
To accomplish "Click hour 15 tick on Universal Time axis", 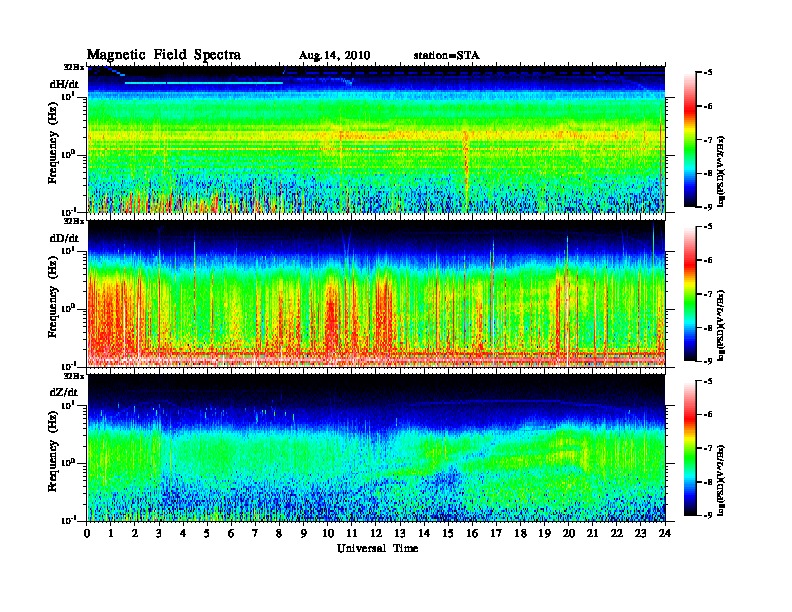I will [x=449, y=533].
